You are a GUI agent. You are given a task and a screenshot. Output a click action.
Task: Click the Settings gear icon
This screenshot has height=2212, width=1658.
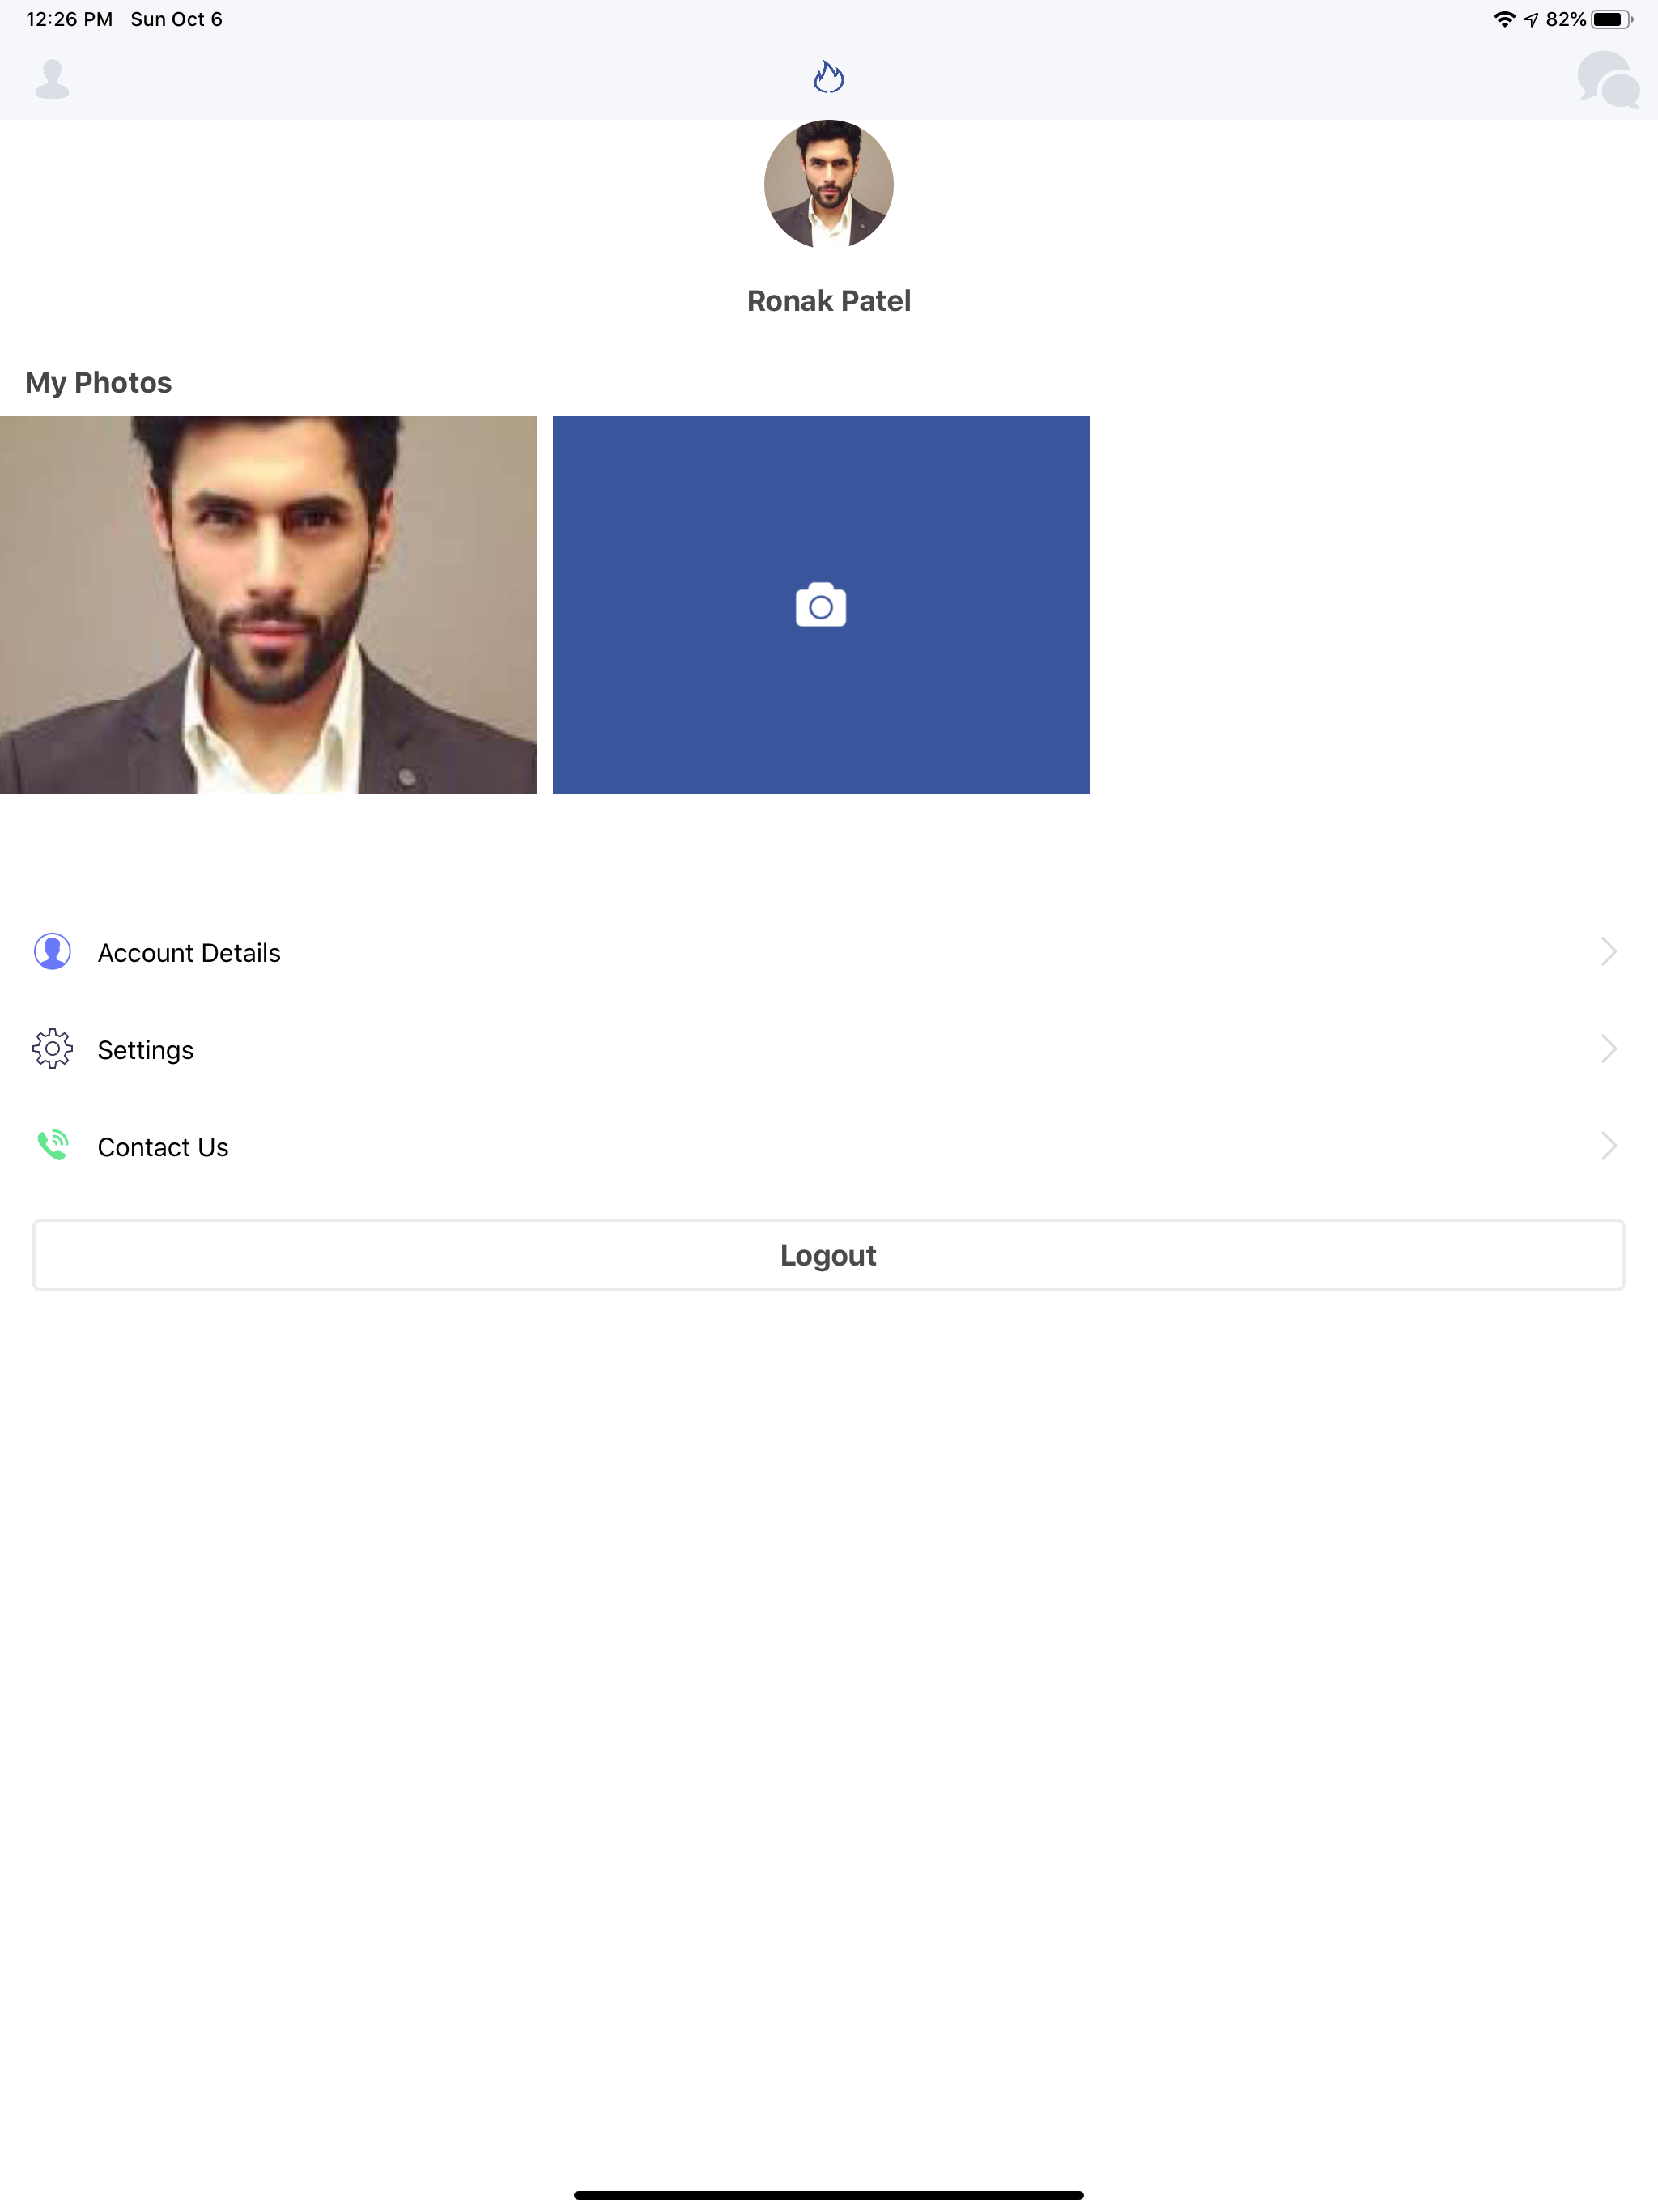(53, 1048)
